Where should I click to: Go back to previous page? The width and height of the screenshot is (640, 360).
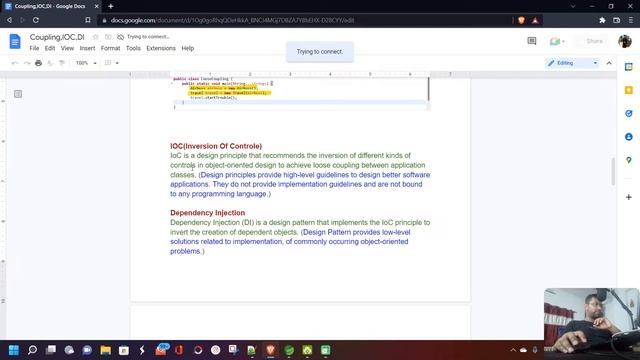(x=9, y=20)
